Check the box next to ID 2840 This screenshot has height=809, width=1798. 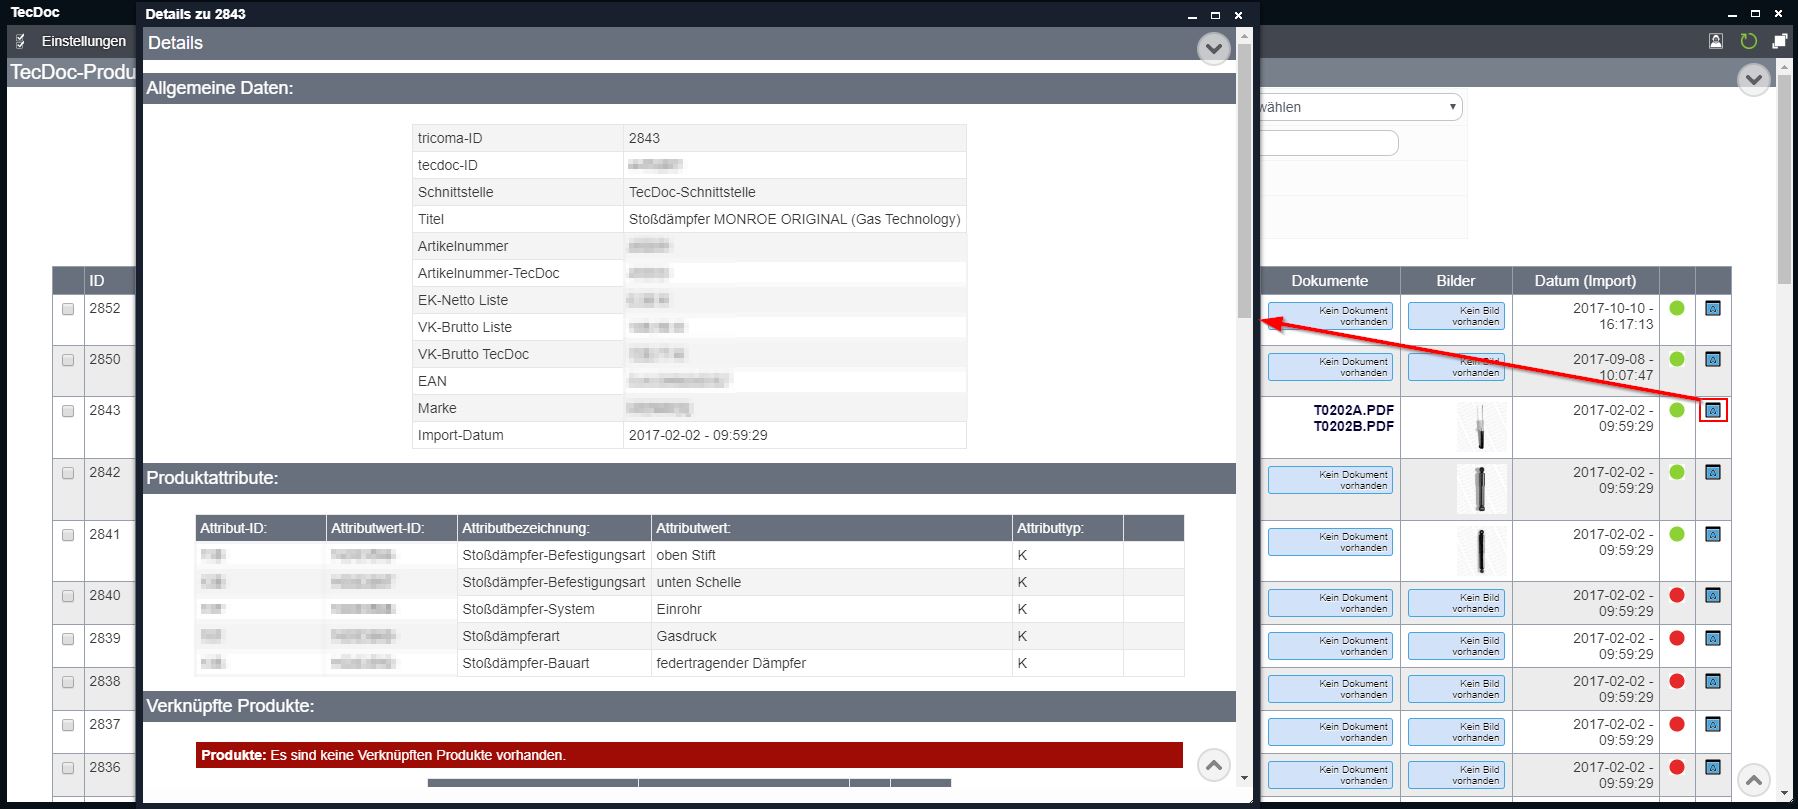[x=68, y=596]
